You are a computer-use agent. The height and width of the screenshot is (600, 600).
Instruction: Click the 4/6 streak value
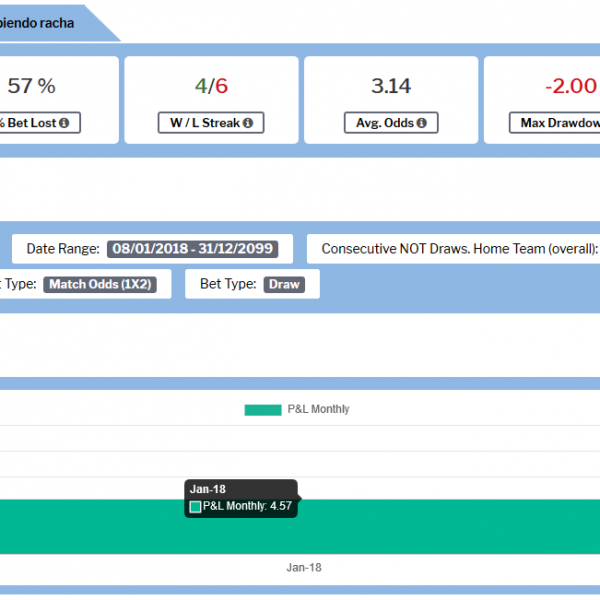pyautogui.click(x=211, y=86)
